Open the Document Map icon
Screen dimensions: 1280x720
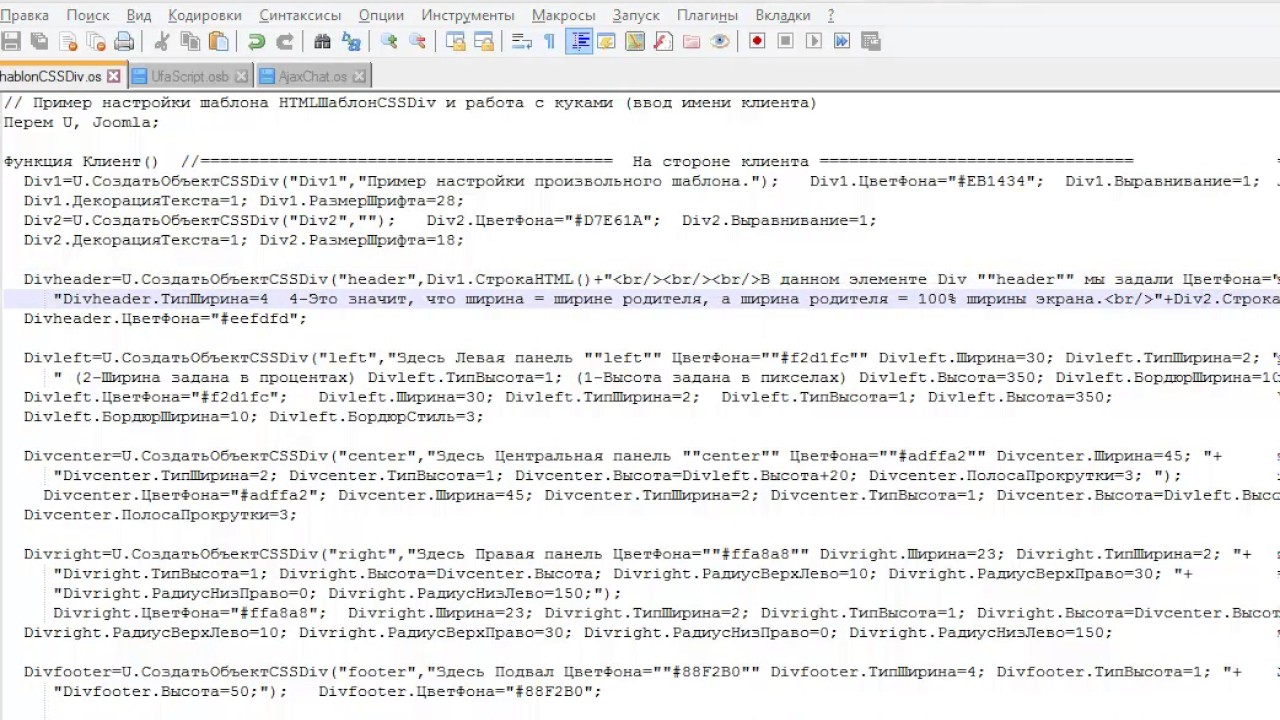point(634,41)
